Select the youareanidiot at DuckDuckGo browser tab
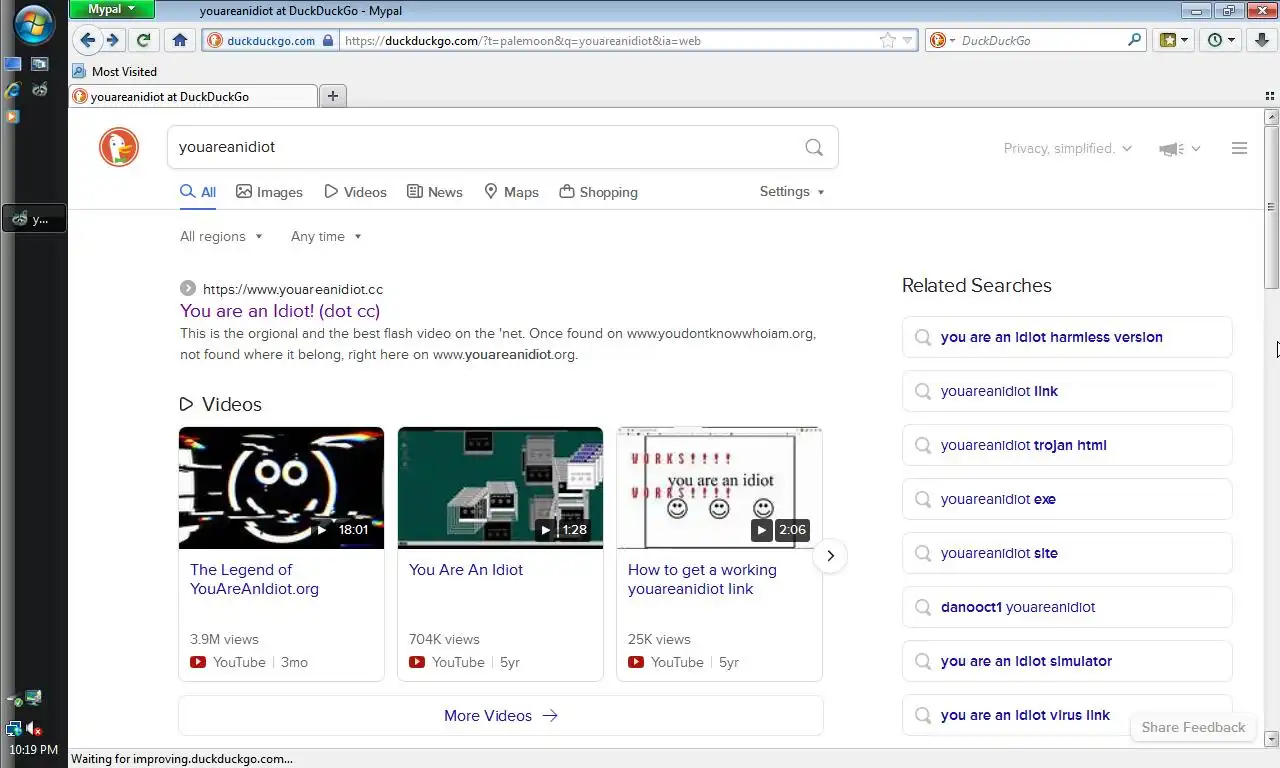 point(193,96)
